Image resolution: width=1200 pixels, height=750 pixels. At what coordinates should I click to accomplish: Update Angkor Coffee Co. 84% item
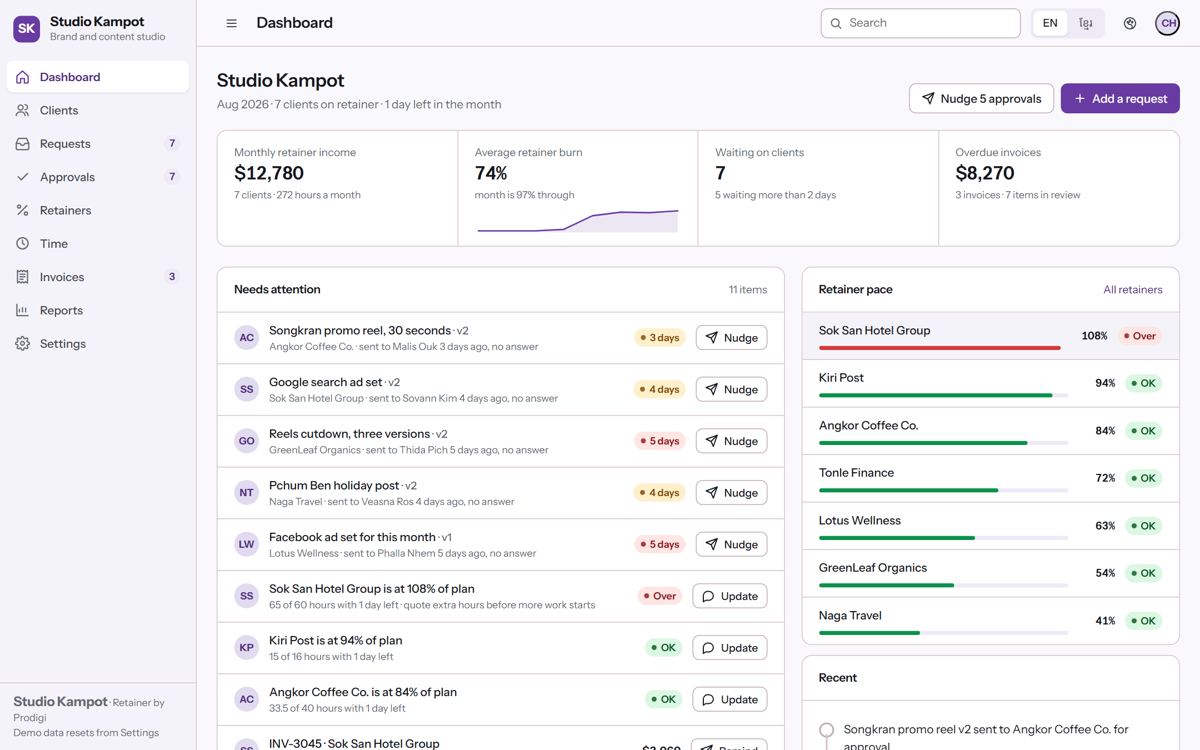tap(730, 699)
